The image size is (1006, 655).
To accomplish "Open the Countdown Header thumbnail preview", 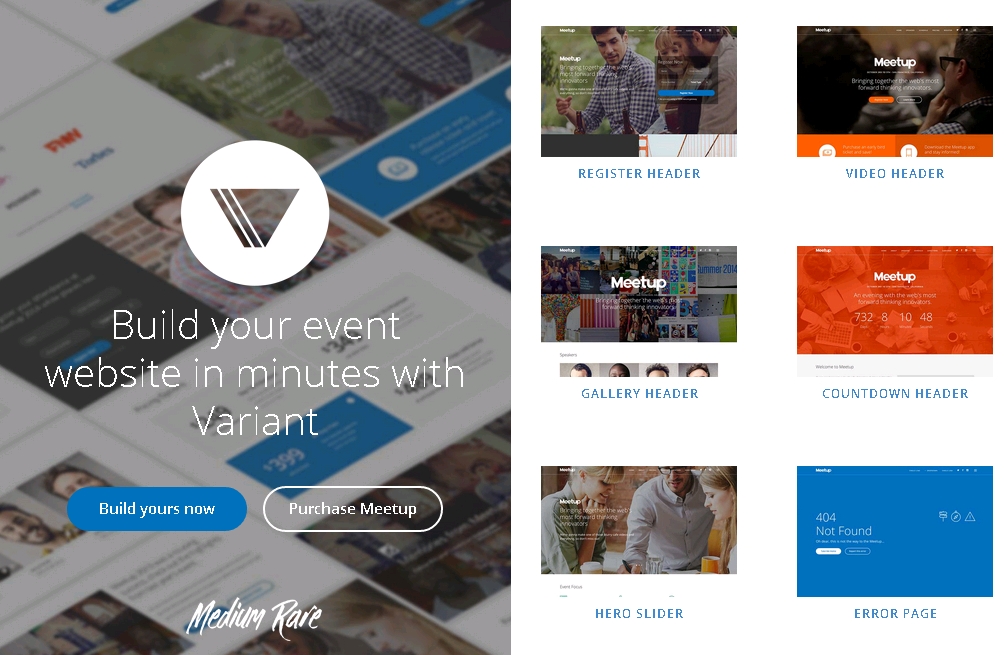I will [894, 311].
